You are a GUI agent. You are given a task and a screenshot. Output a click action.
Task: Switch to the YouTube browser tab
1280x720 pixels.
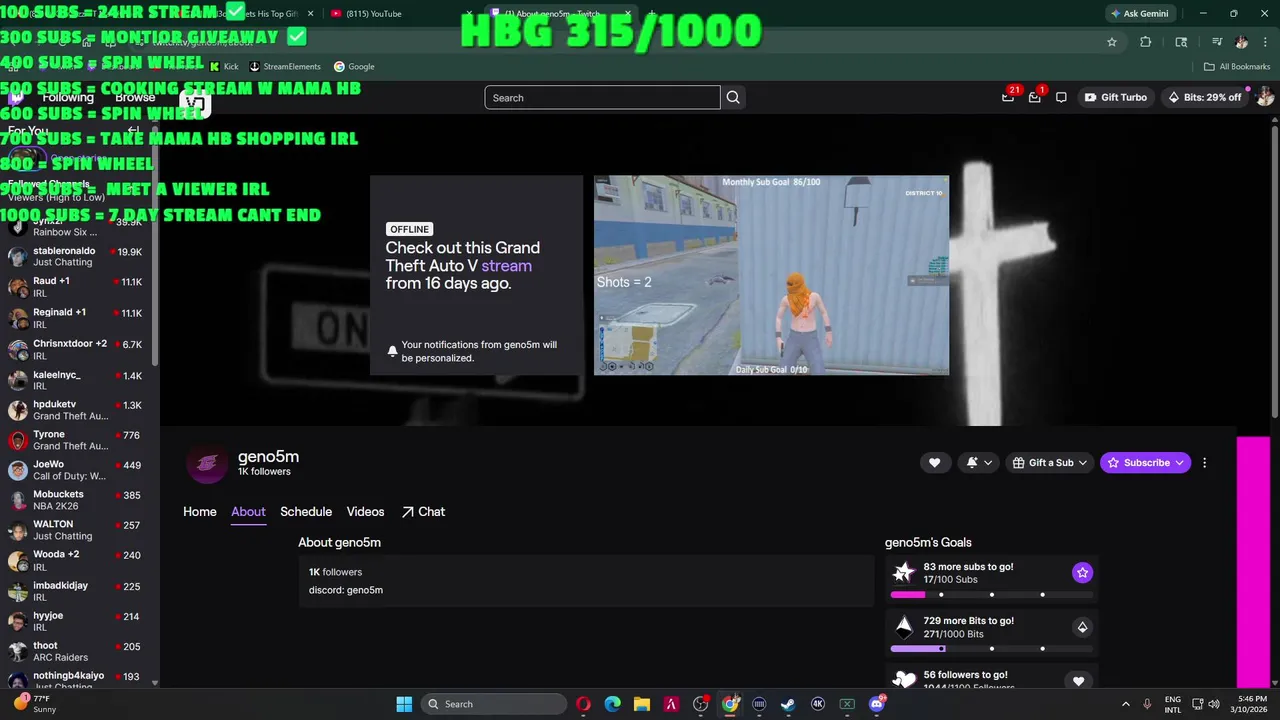tap(395, 14)
